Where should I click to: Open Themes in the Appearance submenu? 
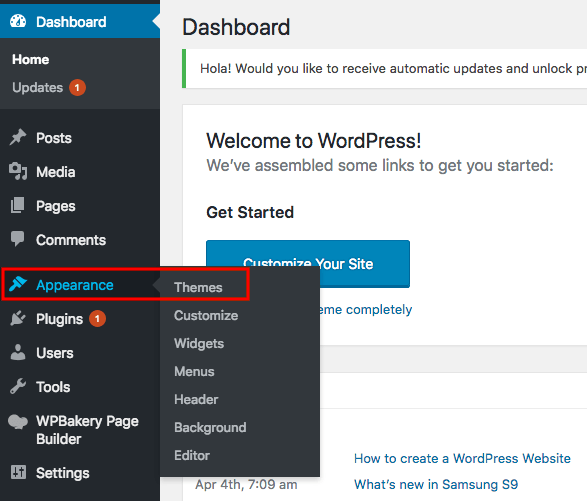198,288
